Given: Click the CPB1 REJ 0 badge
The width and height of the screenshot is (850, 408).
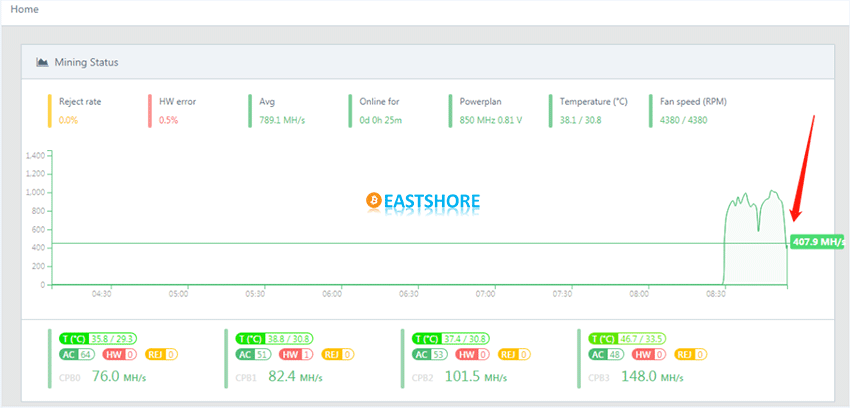Looking at the screenshot, I should (x=338, y=355).
